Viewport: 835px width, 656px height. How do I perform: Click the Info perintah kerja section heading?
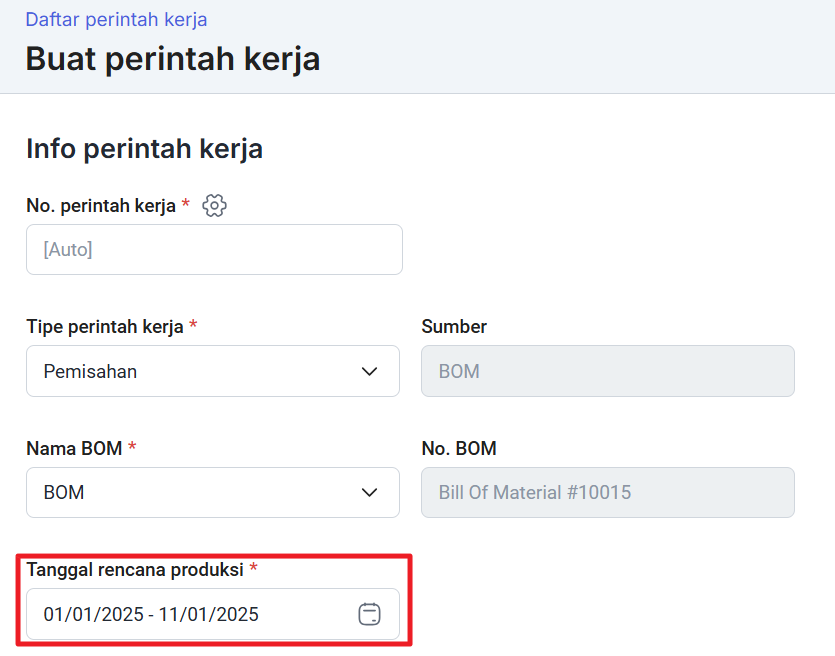coord(144,149)
